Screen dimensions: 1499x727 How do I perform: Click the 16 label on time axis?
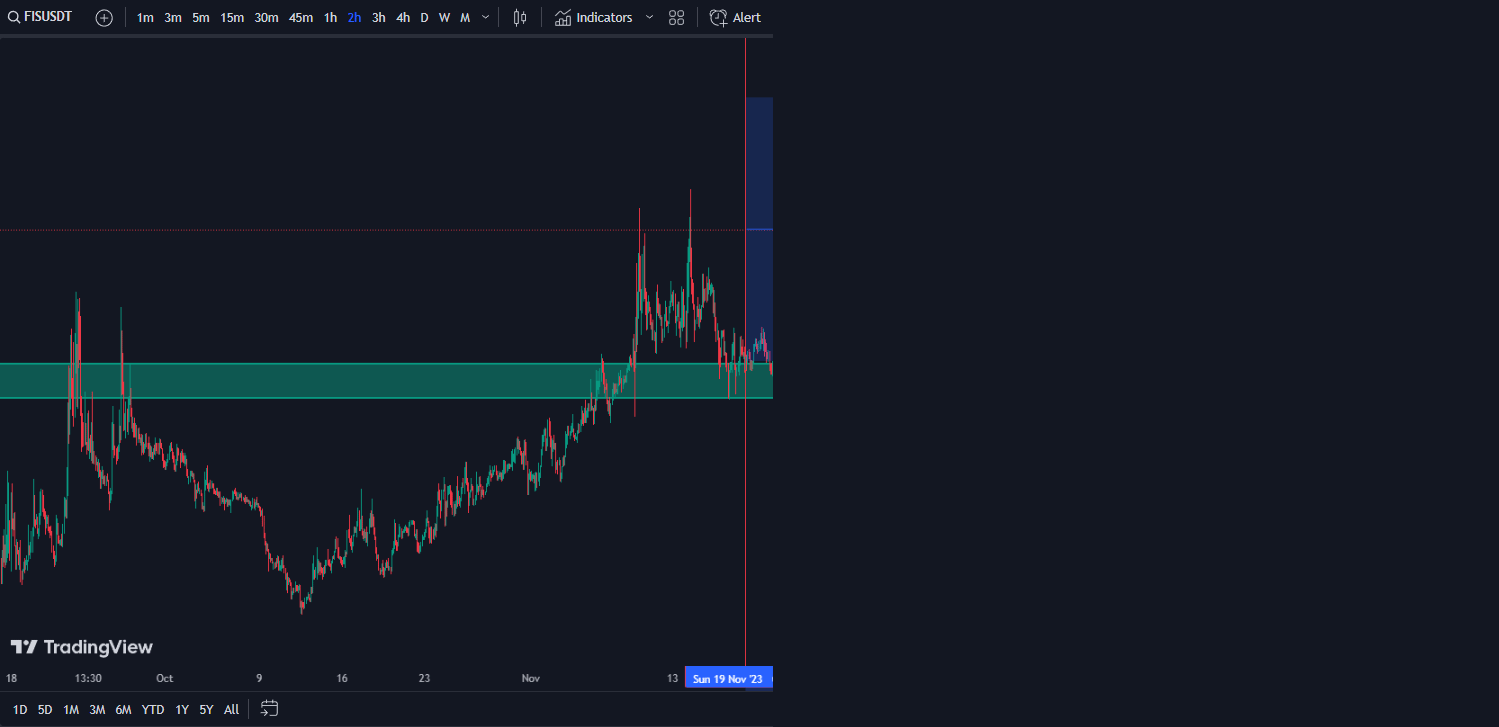pos(342,678)
